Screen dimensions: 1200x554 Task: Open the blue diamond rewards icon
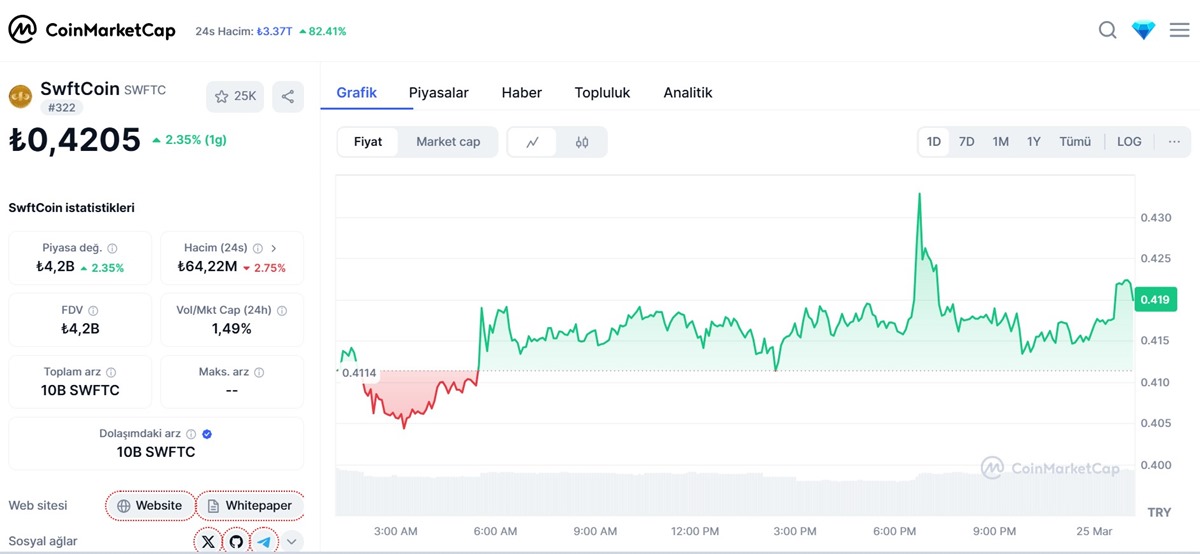pos(1143,31)
